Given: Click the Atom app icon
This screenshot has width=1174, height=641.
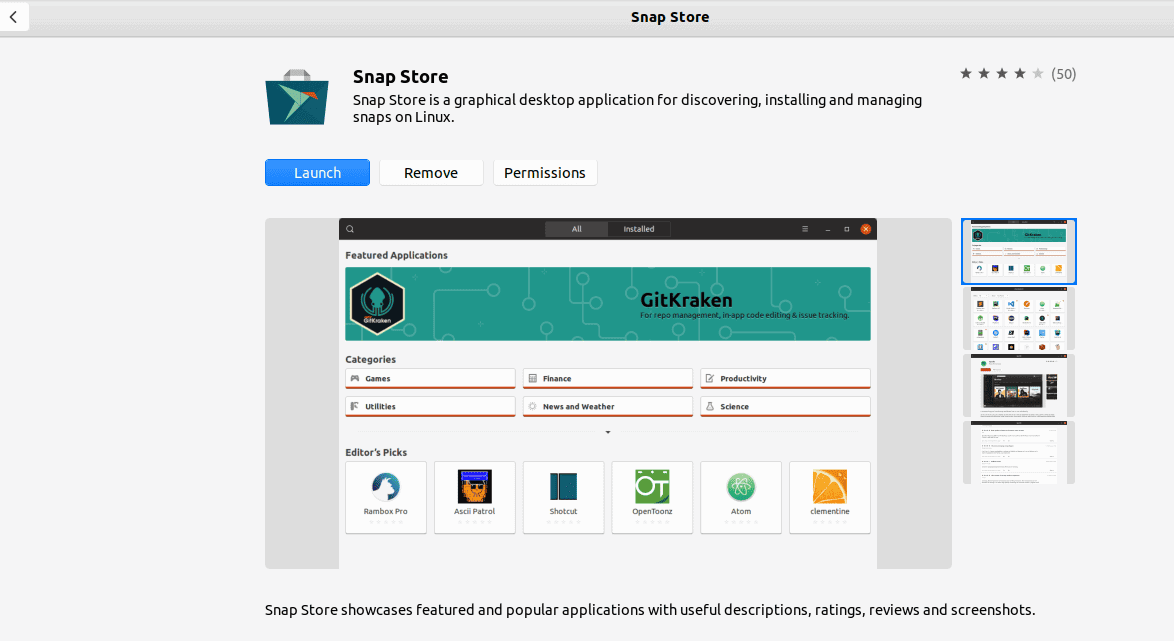Looking at the screenshot, I should click(740, 487).
